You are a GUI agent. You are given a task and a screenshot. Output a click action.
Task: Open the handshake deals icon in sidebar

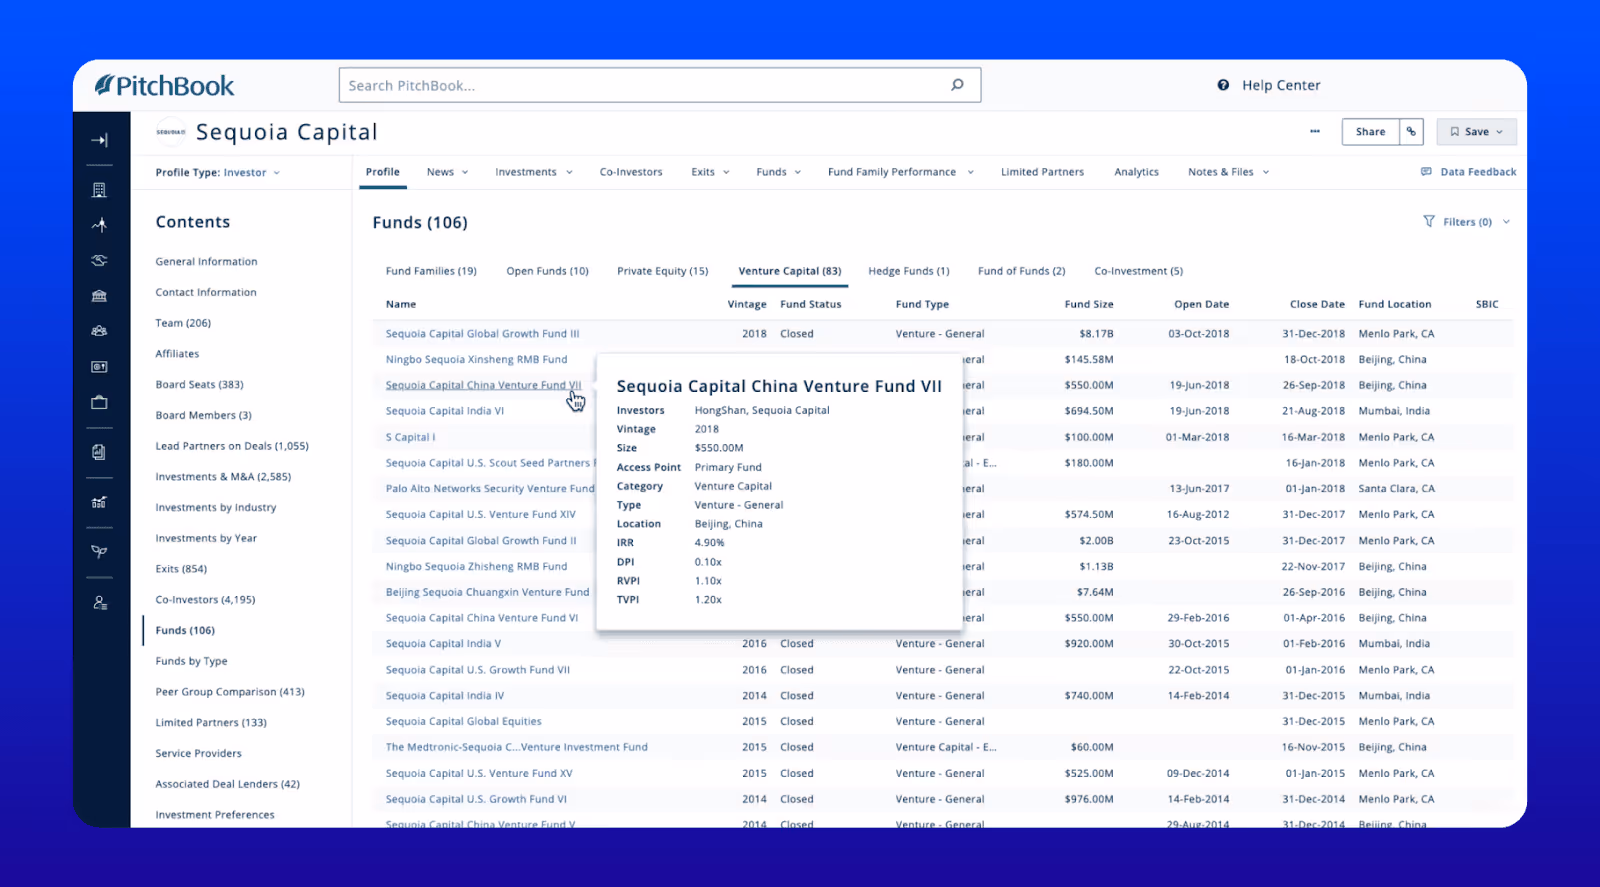99,260
